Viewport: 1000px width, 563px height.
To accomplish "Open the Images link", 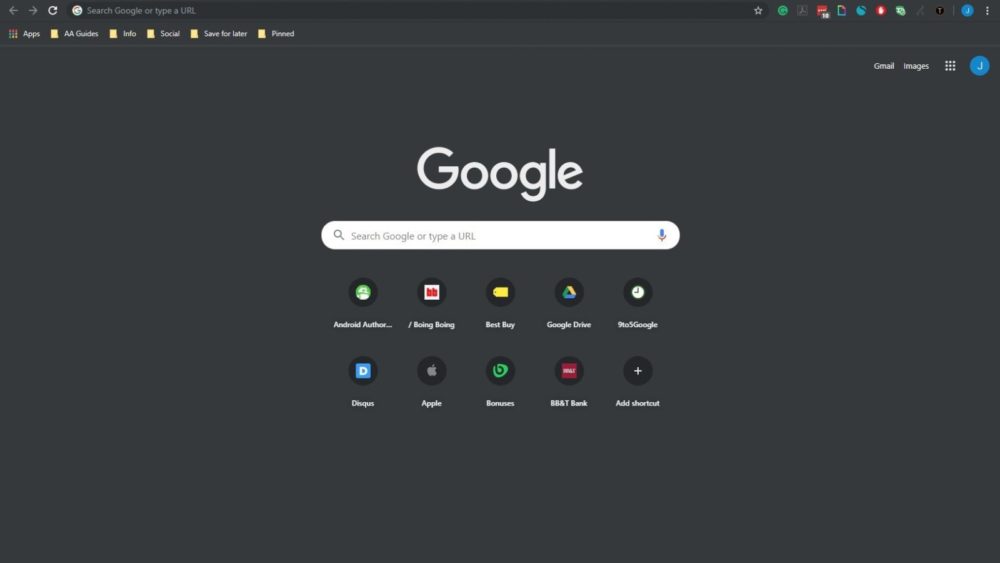I will pyautogui.click(x=916, y=66).
